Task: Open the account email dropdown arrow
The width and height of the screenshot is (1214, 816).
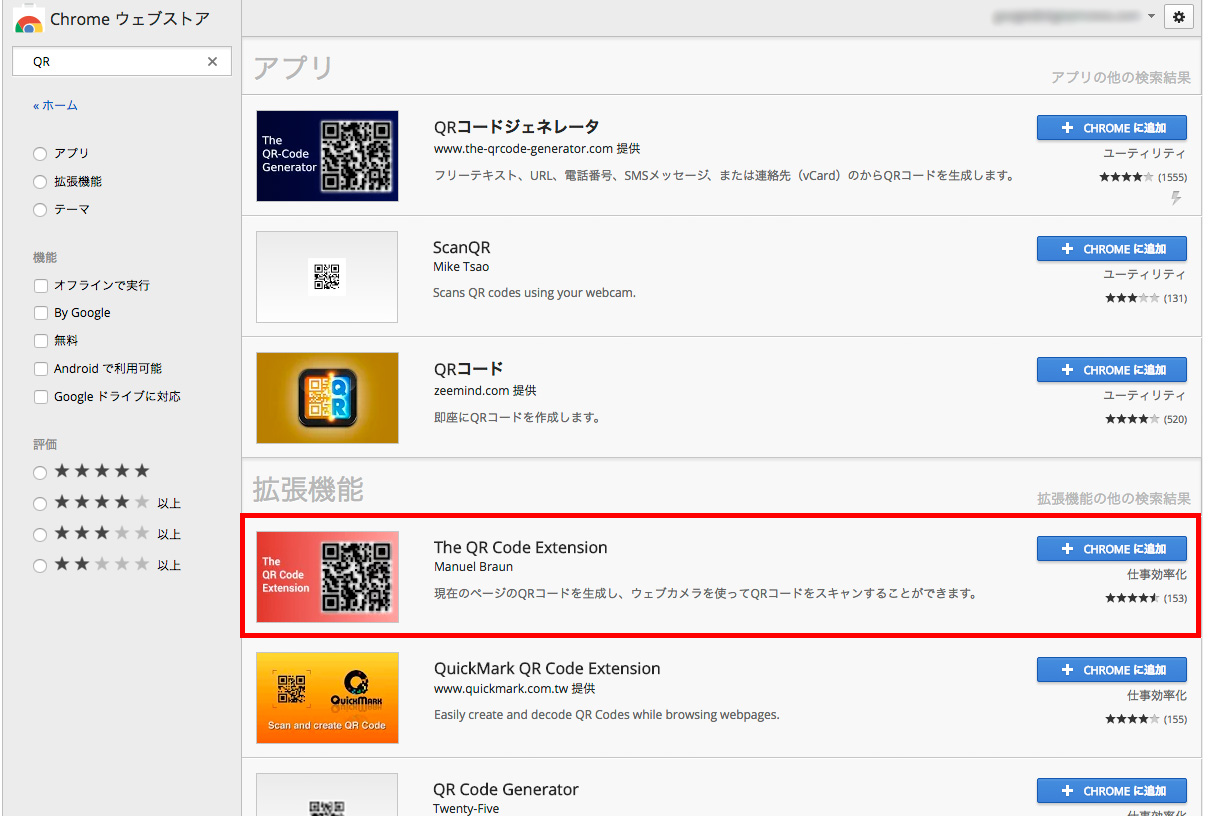Action: 1151,17
